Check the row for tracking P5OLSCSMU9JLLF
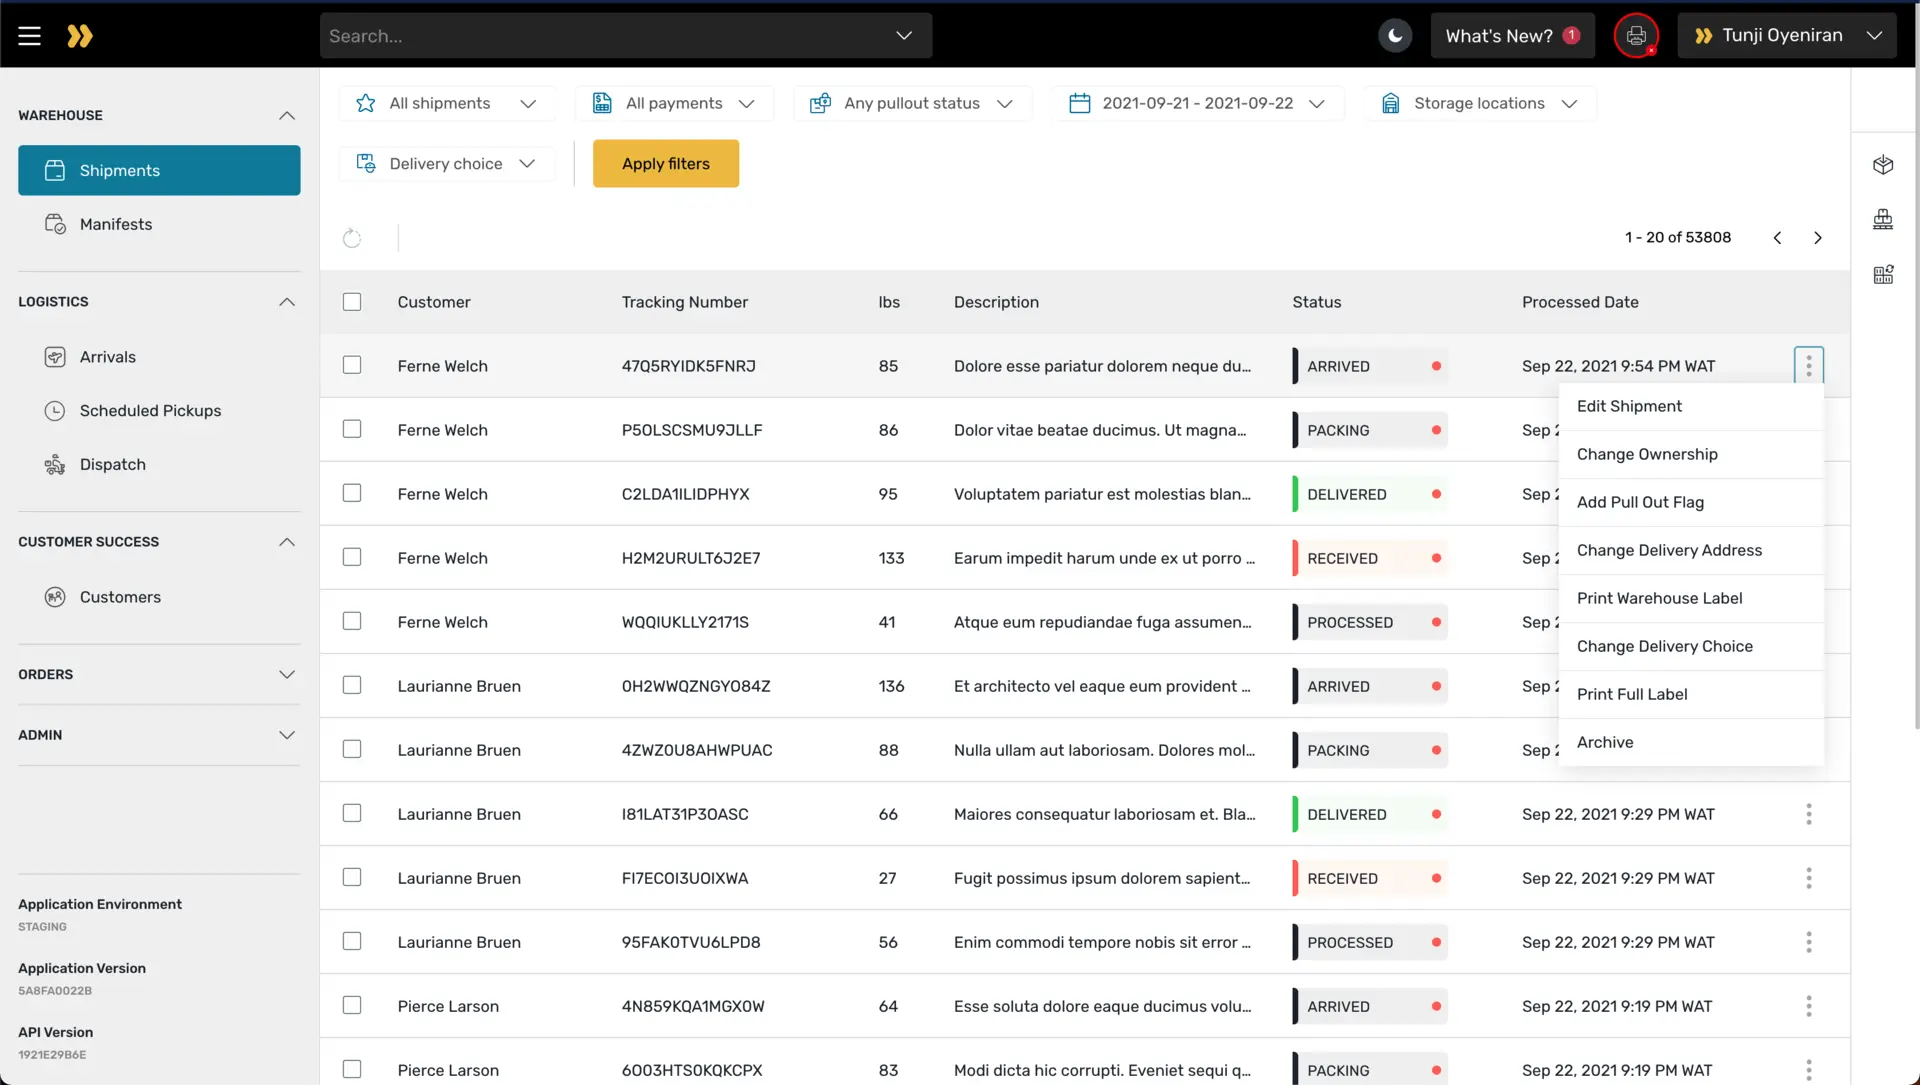Viewport: 1920px width, 1085px height. click(x=352, y=429)
